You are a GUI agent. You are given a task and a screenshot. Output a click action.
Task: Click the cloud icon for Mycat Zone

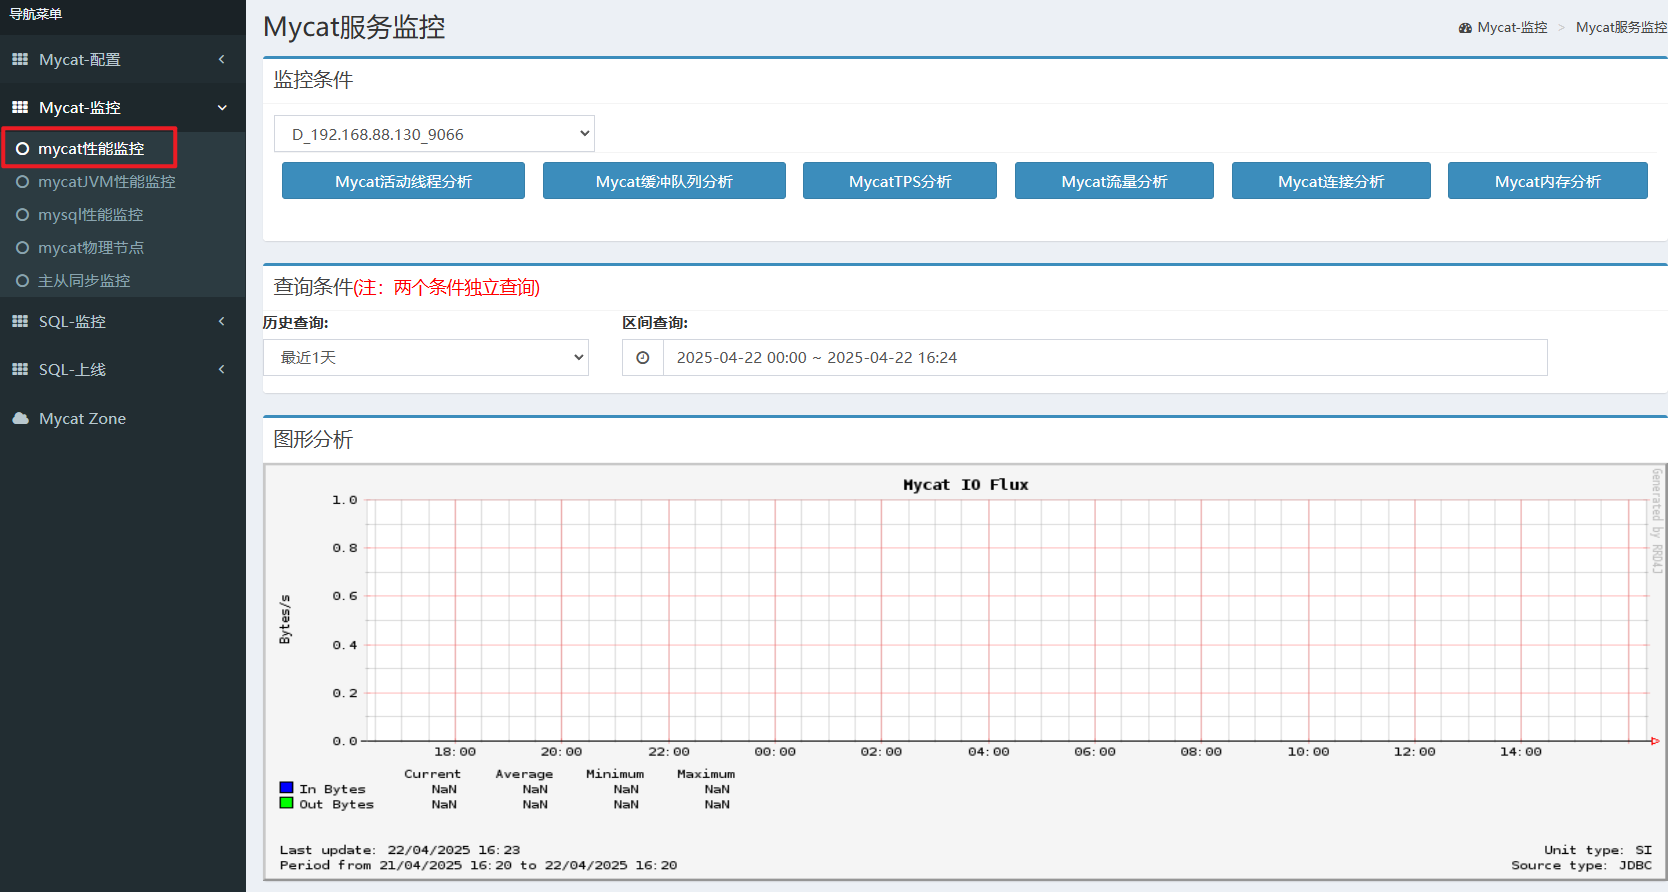[20, 419]
